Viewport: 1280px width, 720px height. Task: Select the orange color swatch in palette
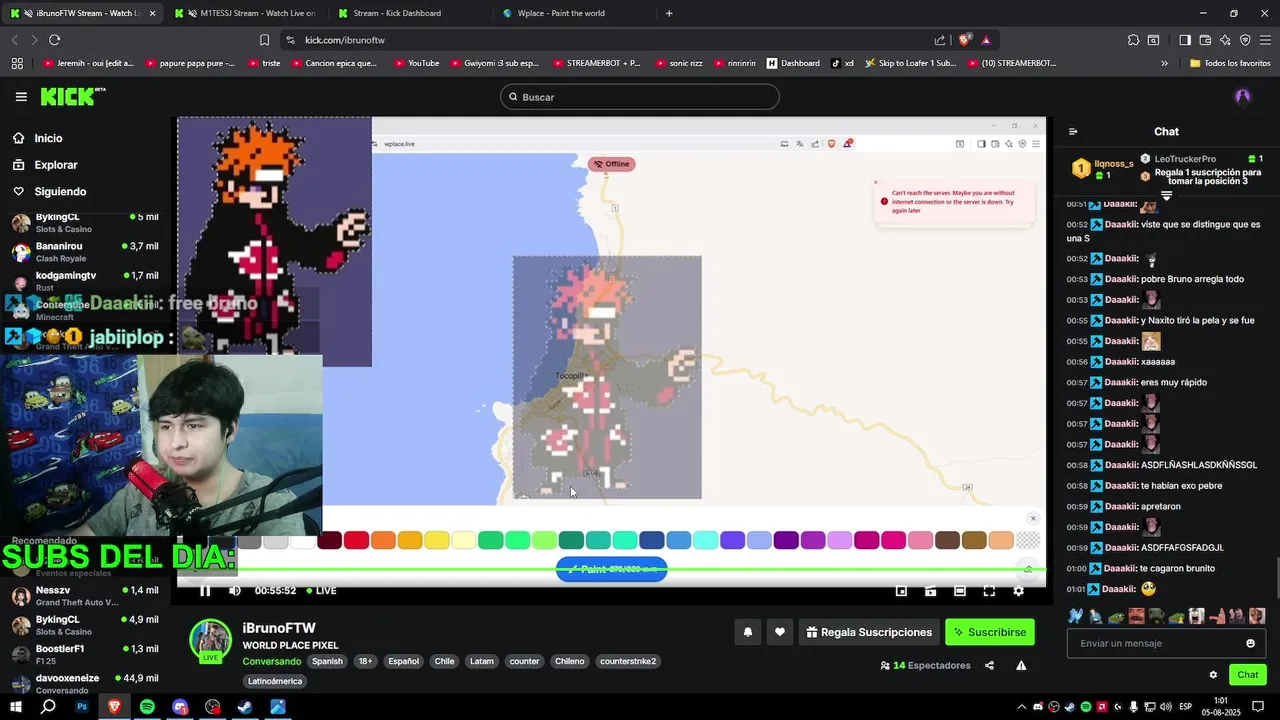click(x=383, y=541)
